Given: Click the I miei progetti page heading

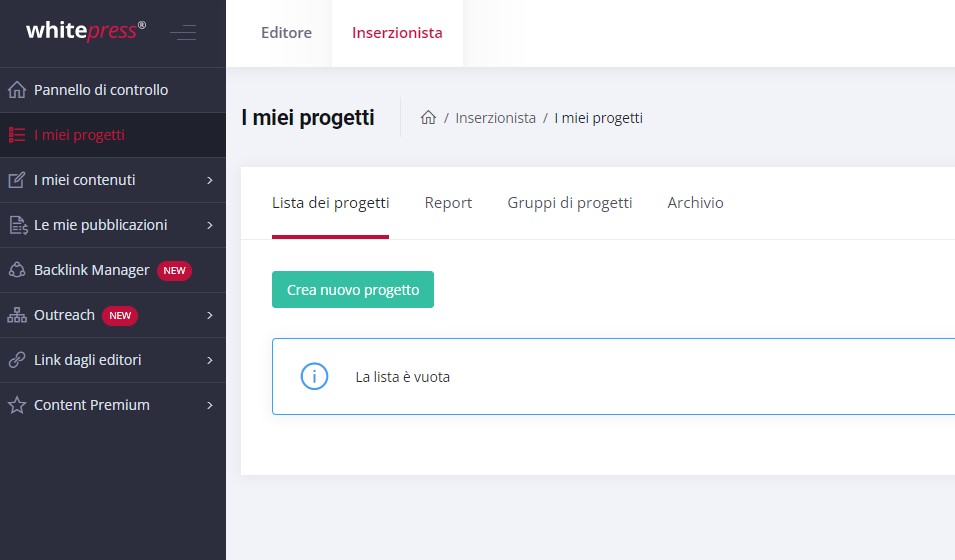Looking at the screenshot, I should click(x=308, y=118).
